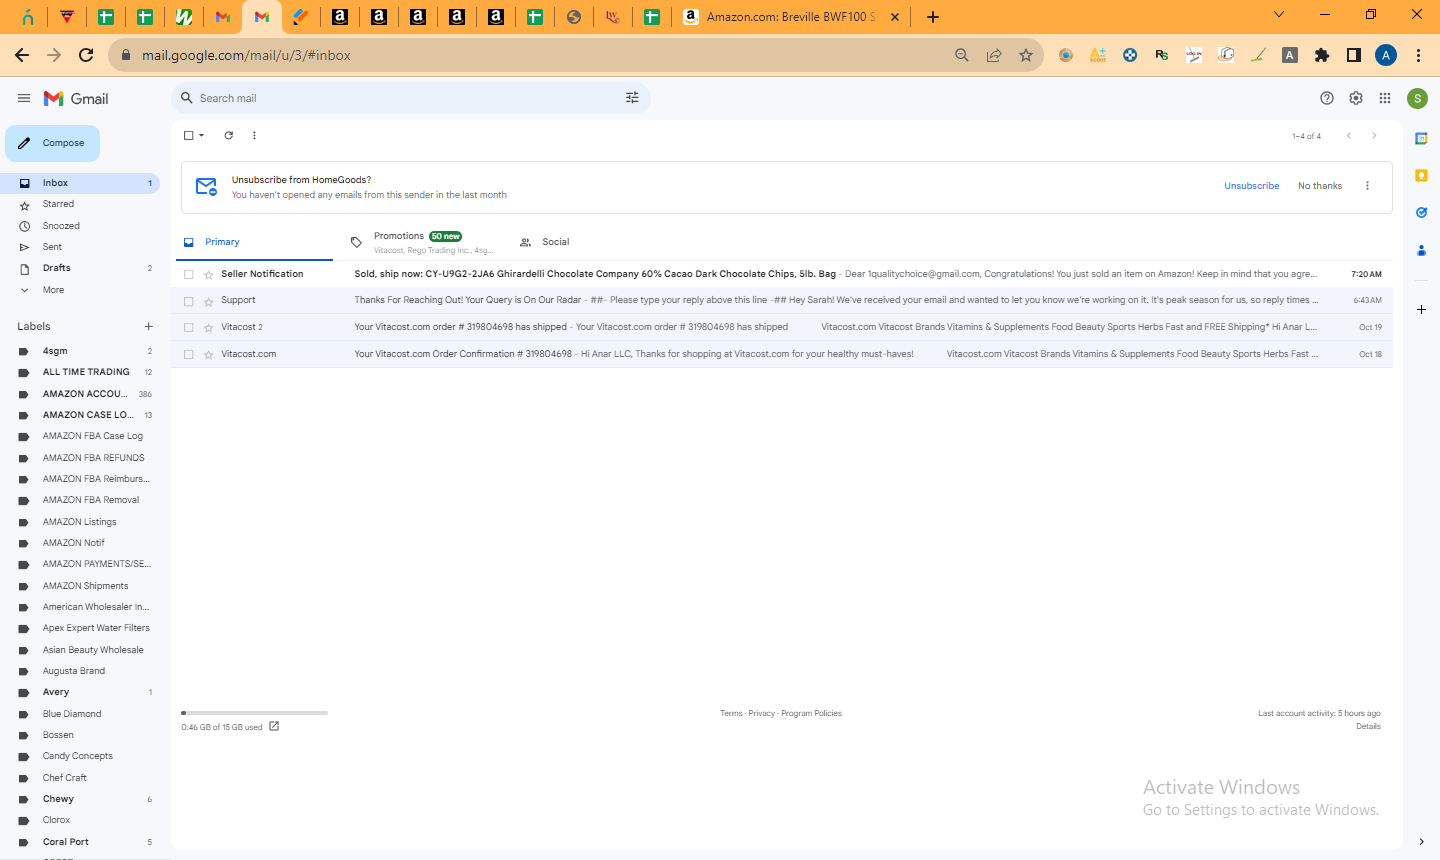Click the page zoom magnifier in address bar
The height and width of the screenshot is (860, 1440).
pos(962,55)
